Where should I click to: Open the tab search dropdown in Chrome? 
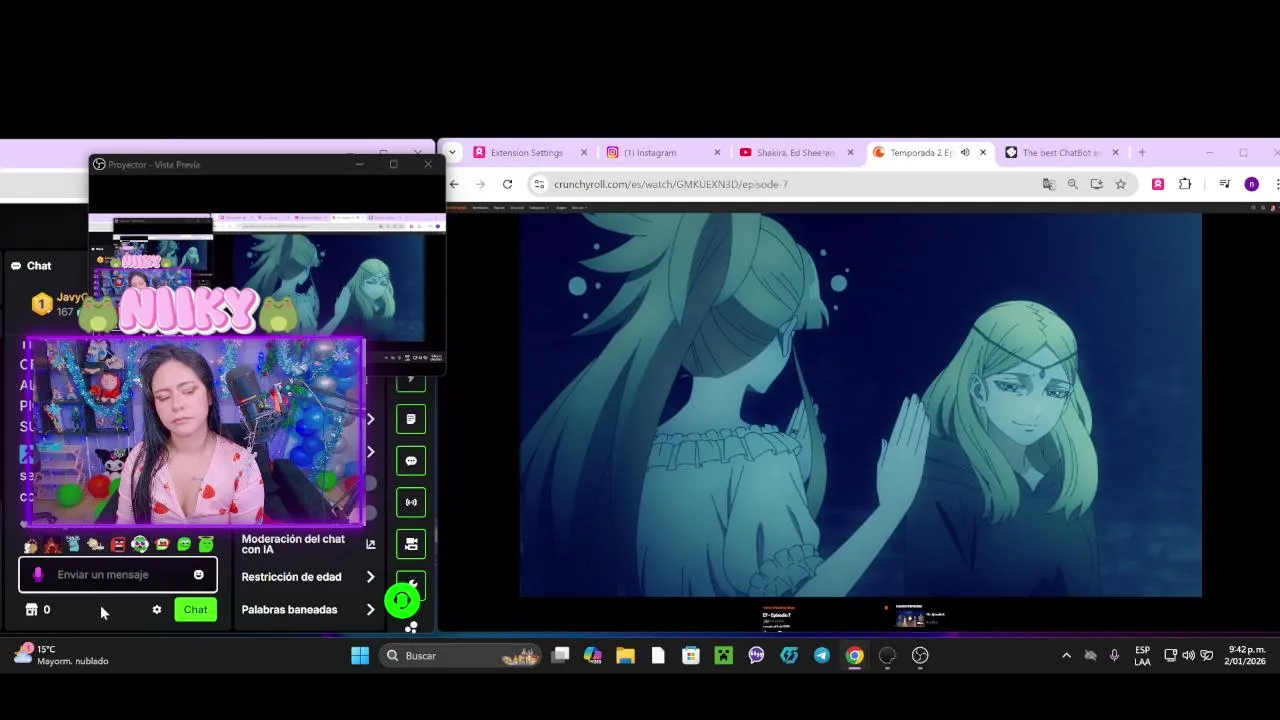pos(452,153)
